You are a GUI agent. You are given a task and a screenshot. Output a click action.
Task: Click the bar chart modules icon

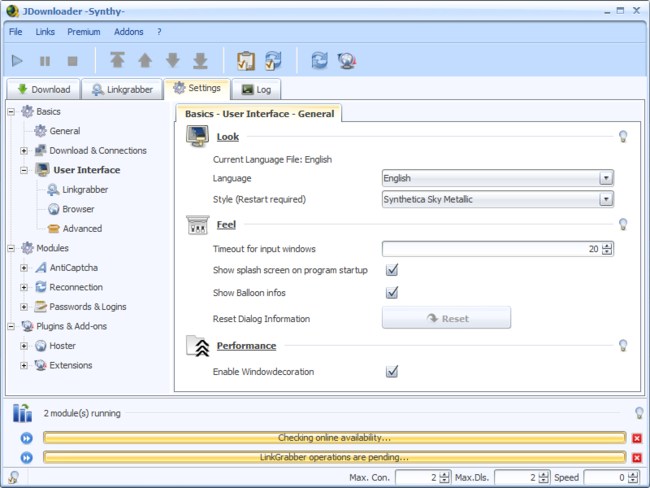click(x=22, y=413)
